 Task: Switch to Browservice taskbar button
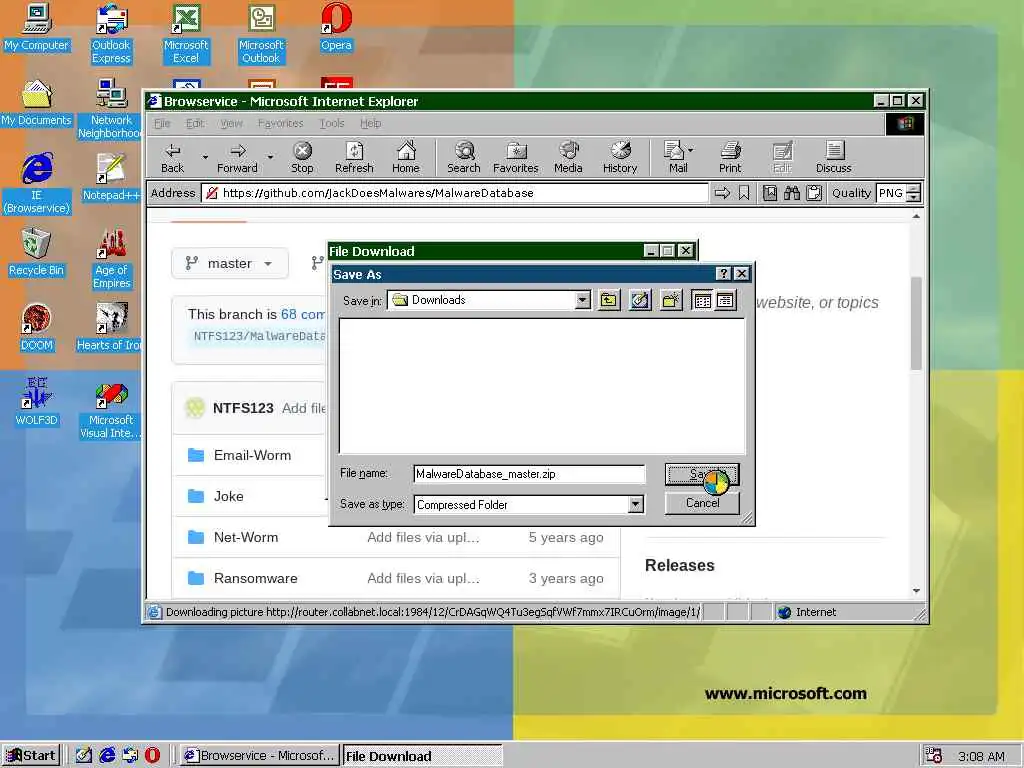(x=260, y=756)
